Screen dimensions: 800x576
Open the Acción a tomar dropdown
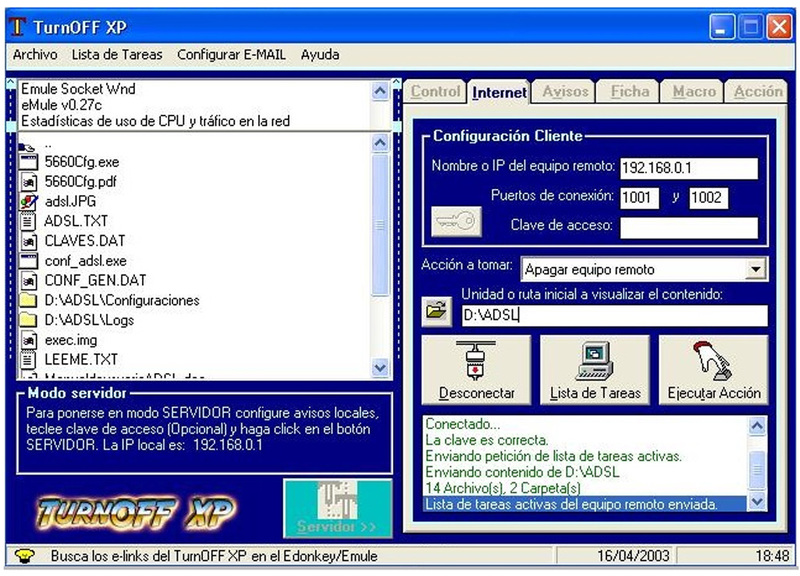tap(755, 269)
